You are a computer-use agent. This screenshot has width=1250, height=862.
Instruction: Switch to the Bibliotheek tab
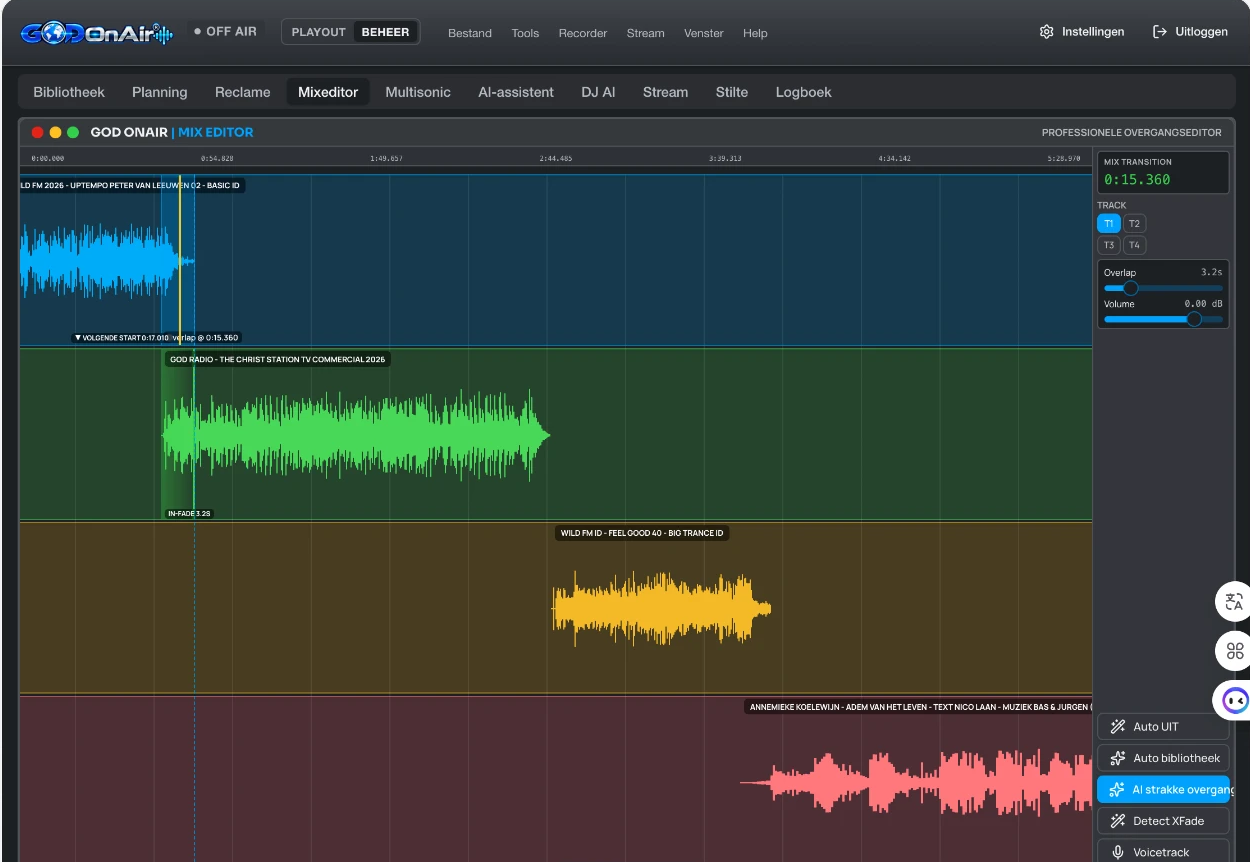click(69, 92)
